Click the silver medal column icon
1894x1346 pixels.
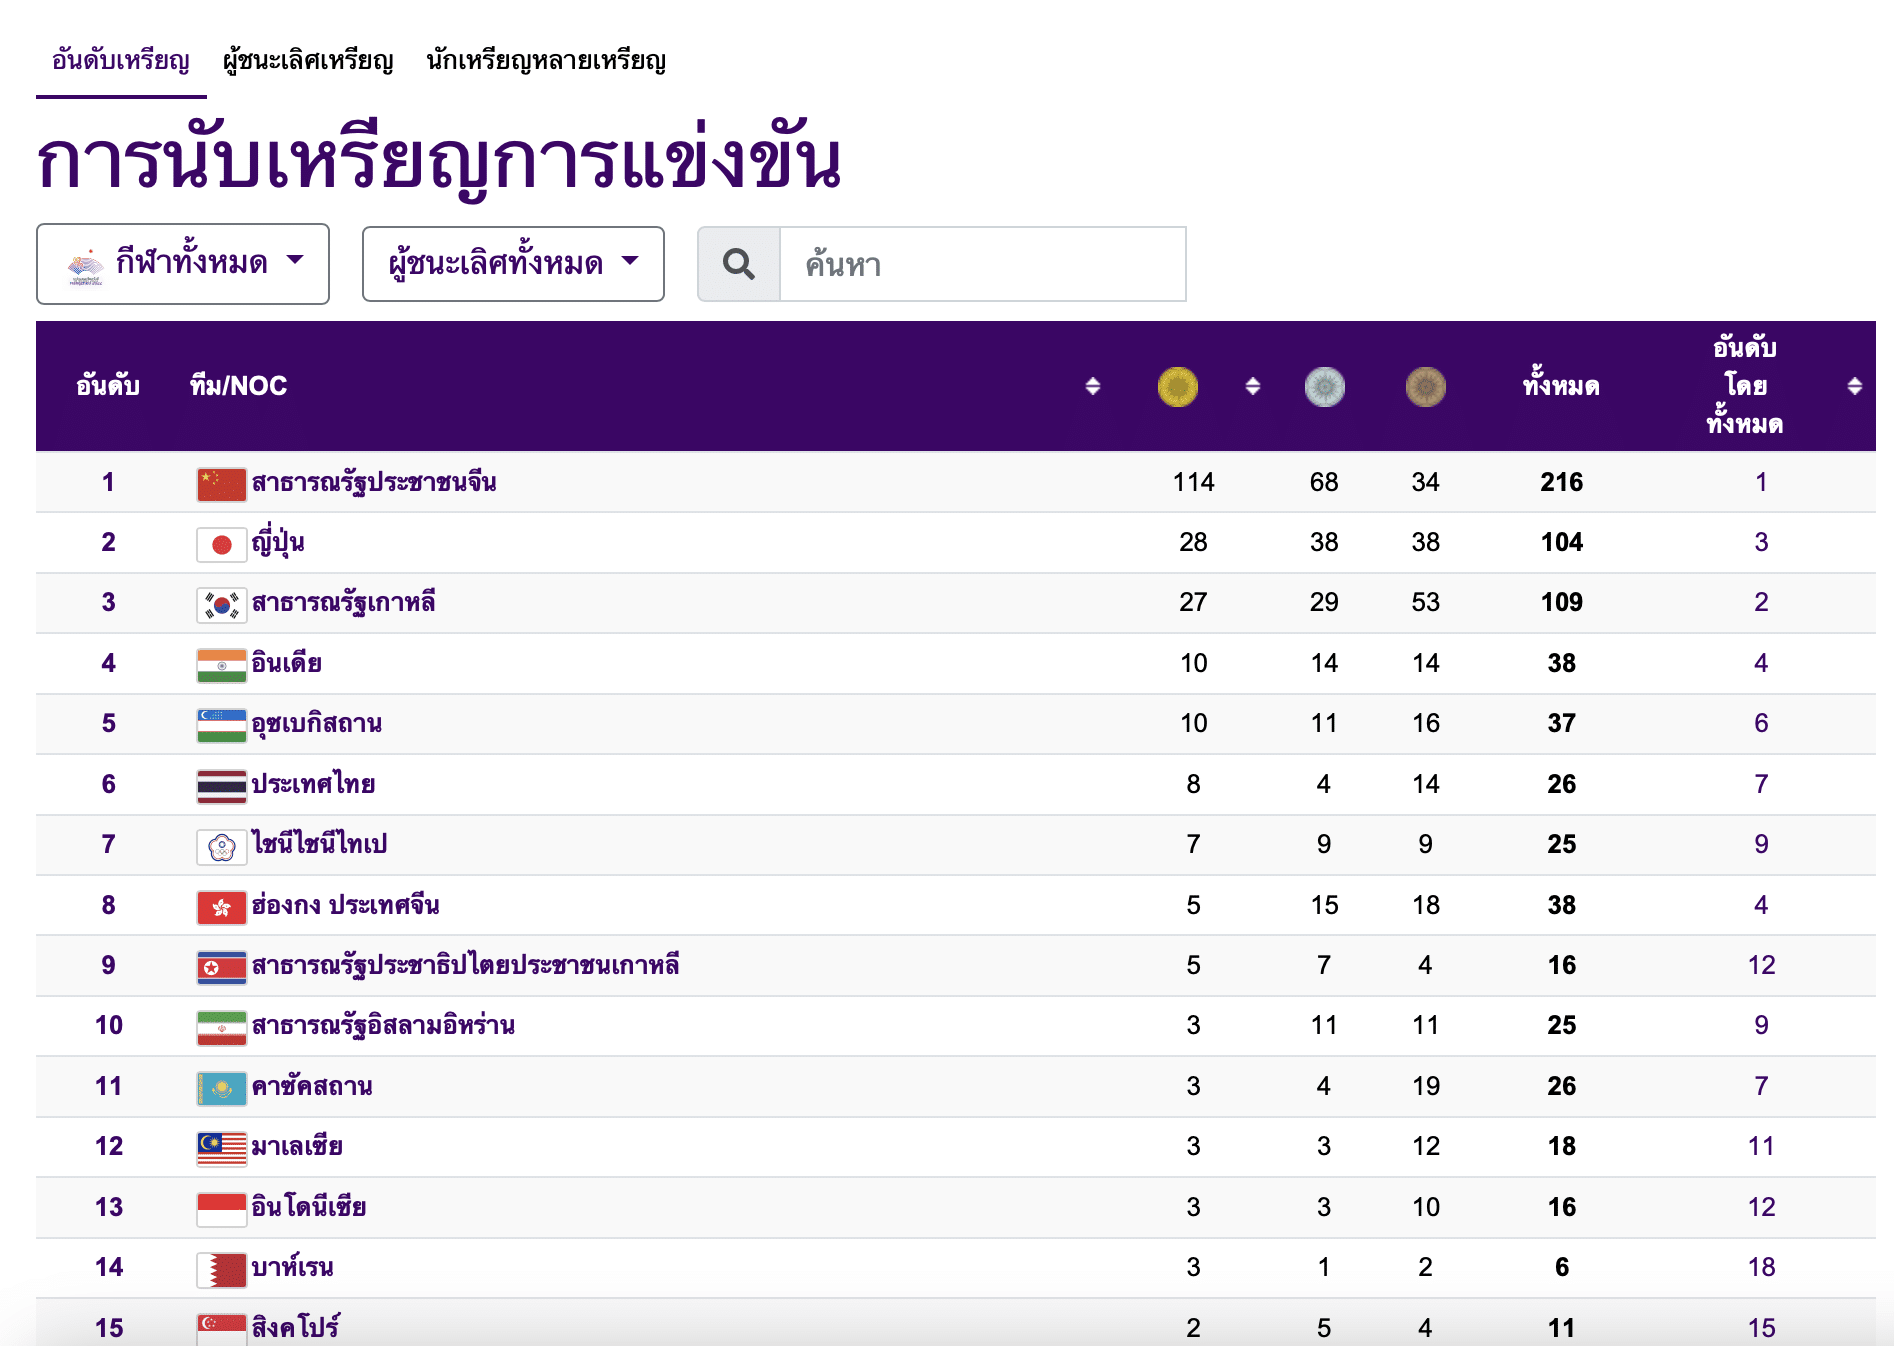[x=1324, y=387]
